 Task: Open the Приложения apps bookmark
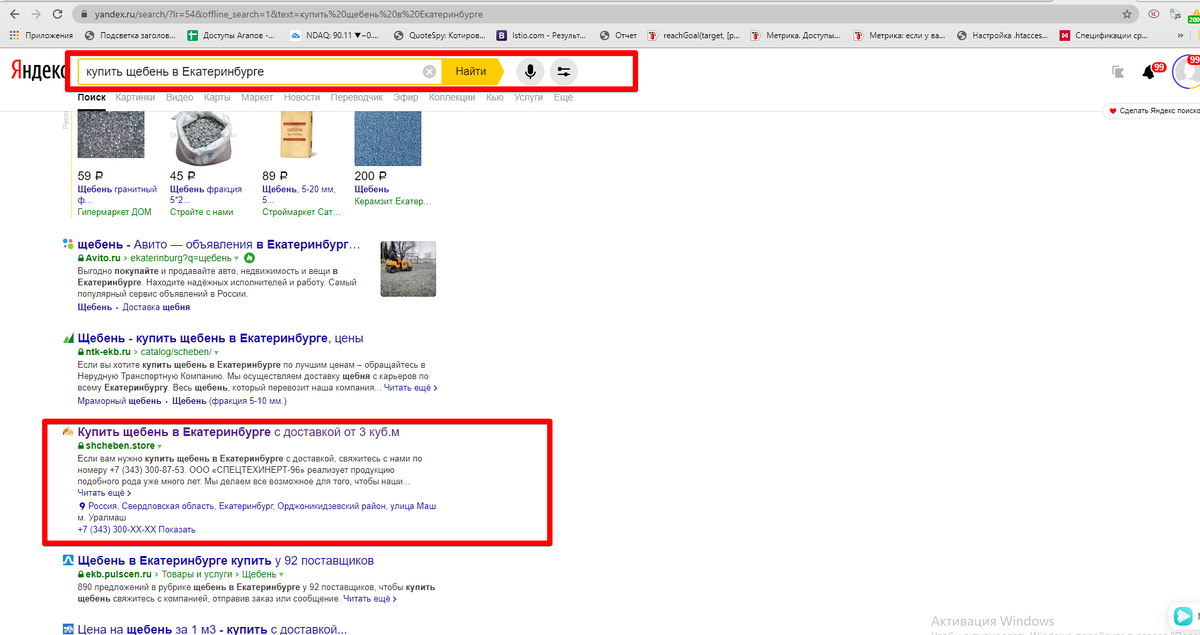[41, 36]
